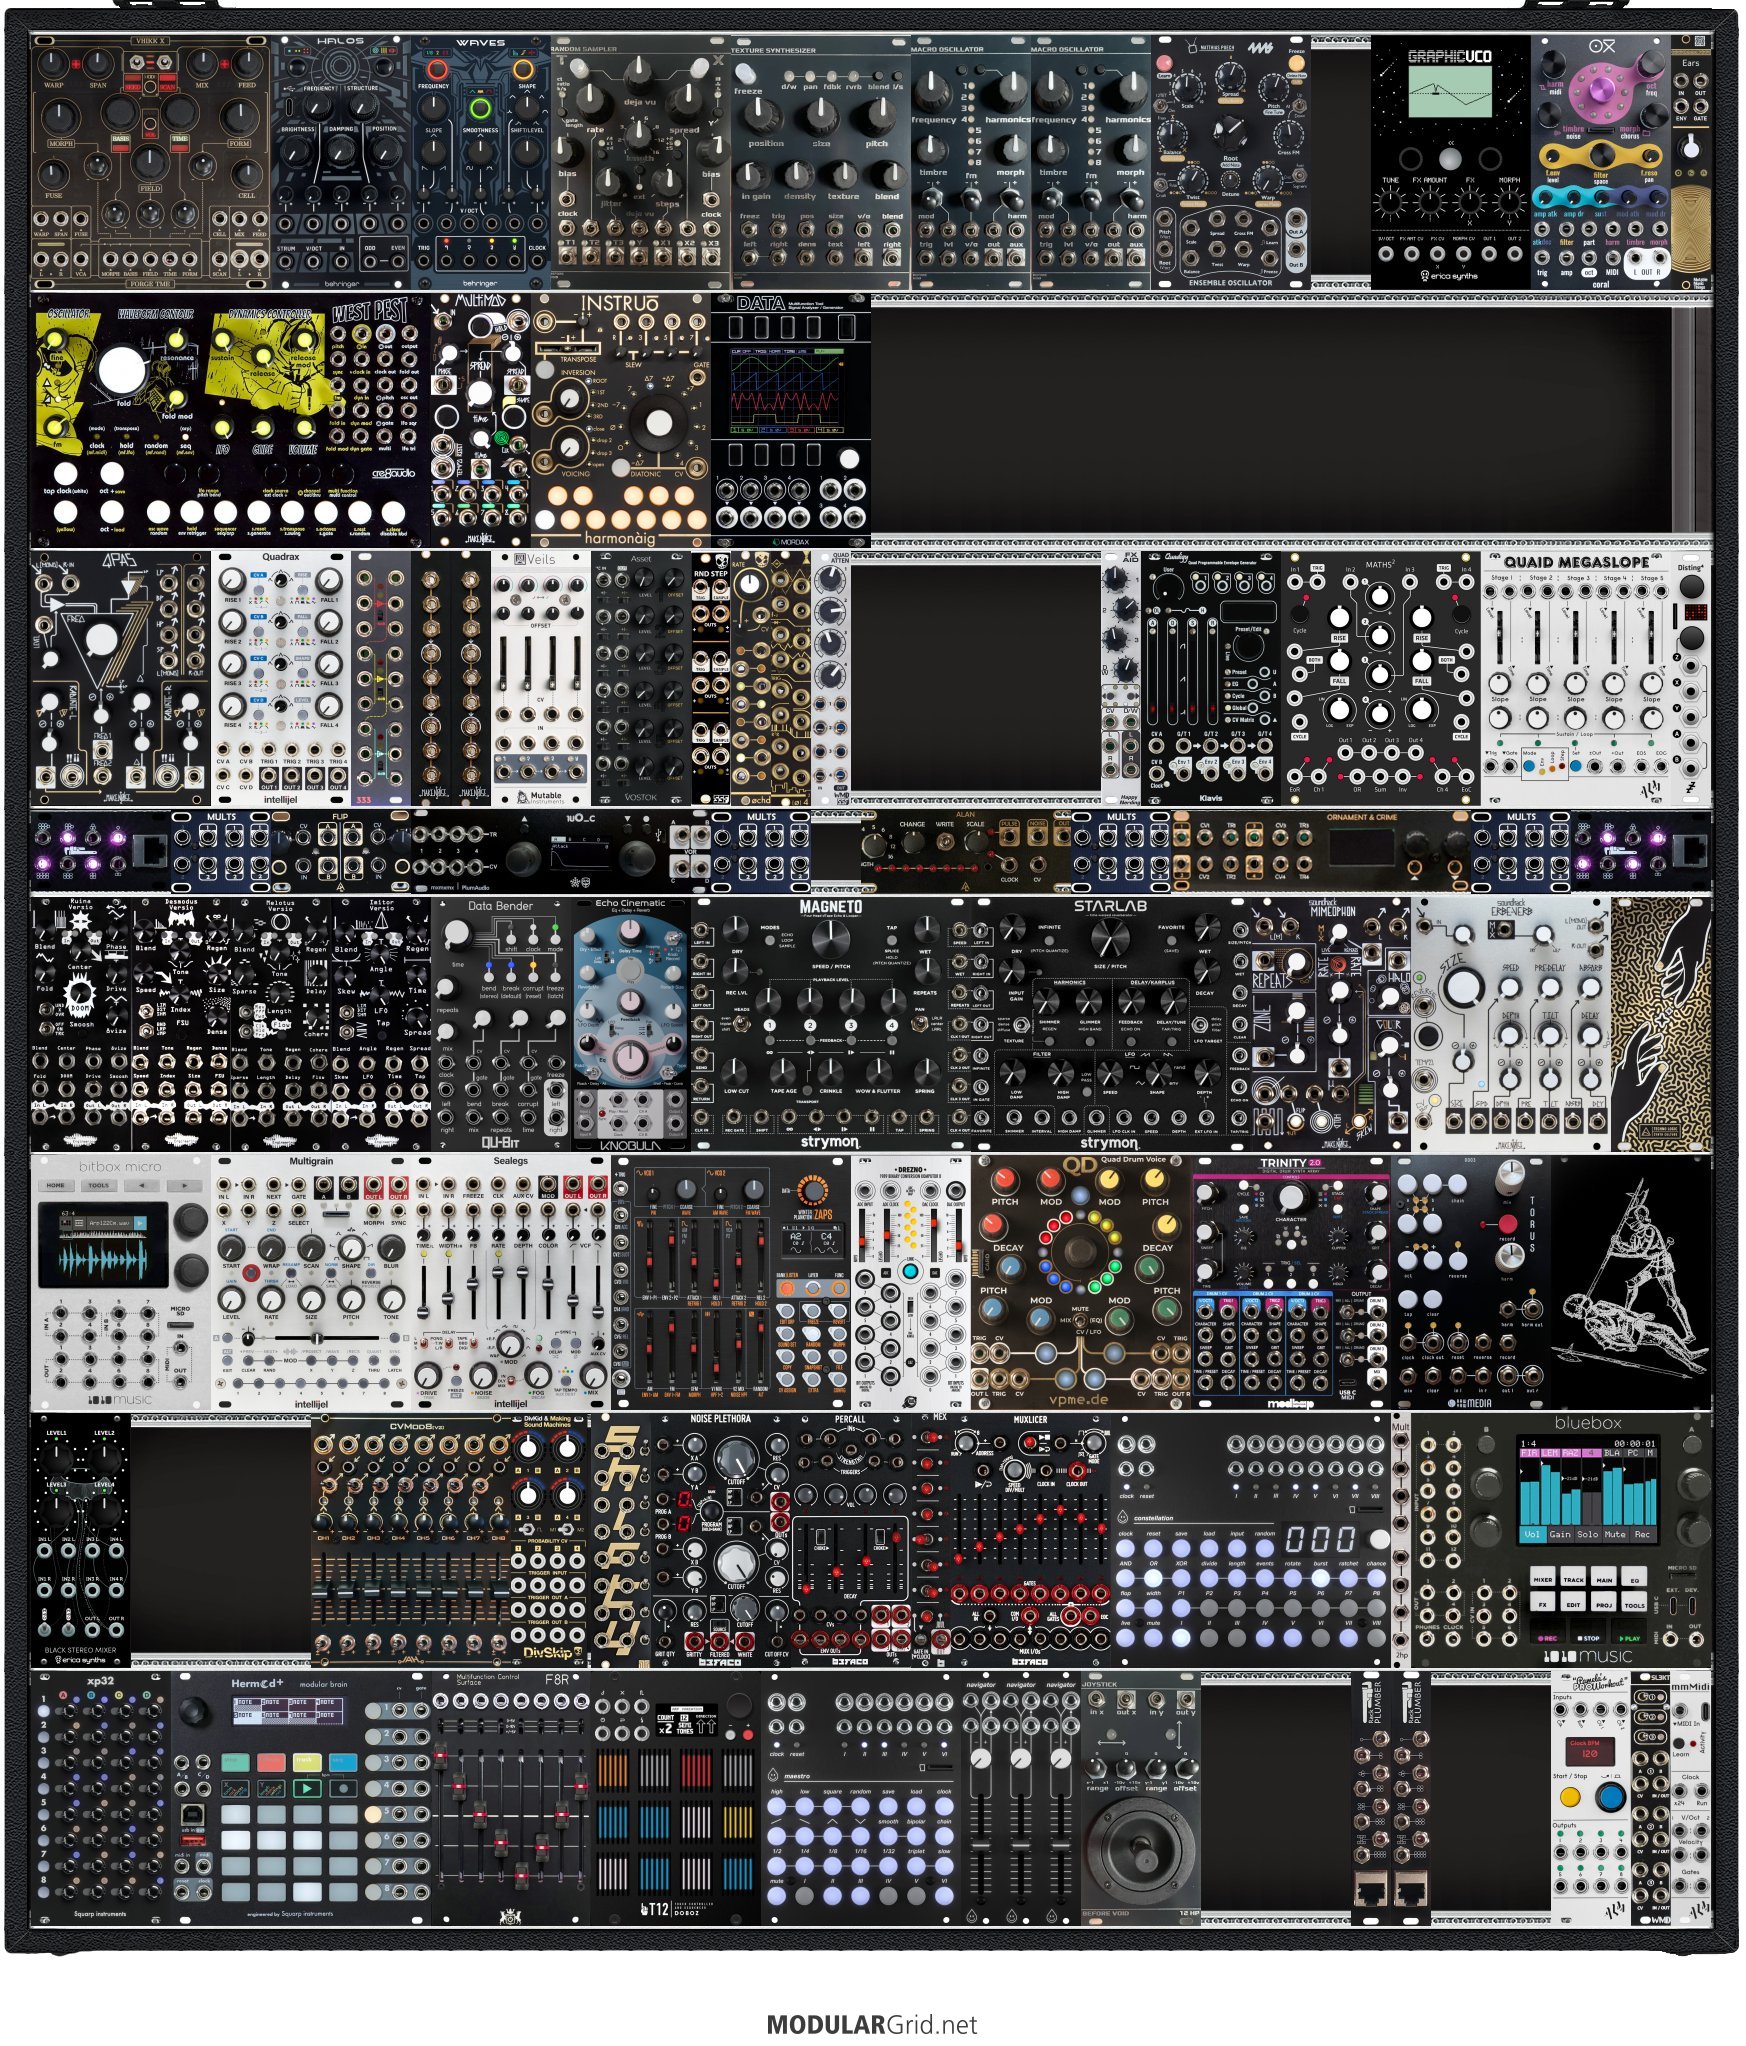Viewport: 1746px width, 2046px height.
Task: Open the Instruo harmonàig module
Action: click(x=620, y=420)
